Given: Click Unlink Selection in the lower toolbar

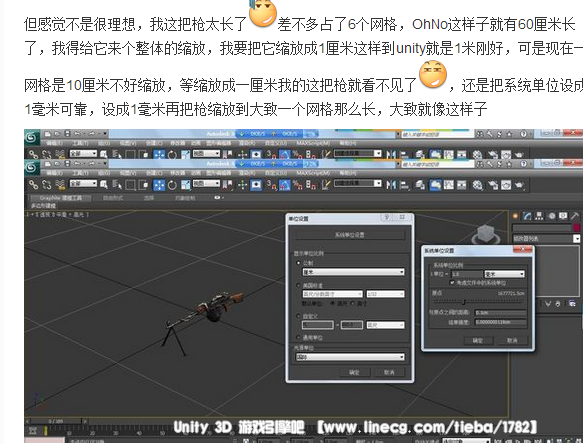Looking at the screenshot, I should point(46,184).
